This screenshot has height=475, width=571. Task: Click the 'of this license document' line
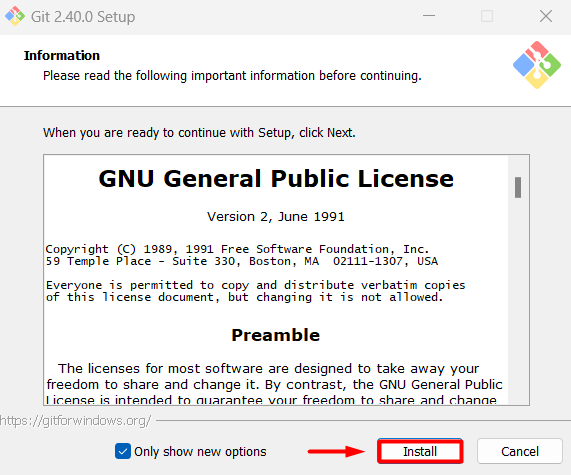coord(244,297)
